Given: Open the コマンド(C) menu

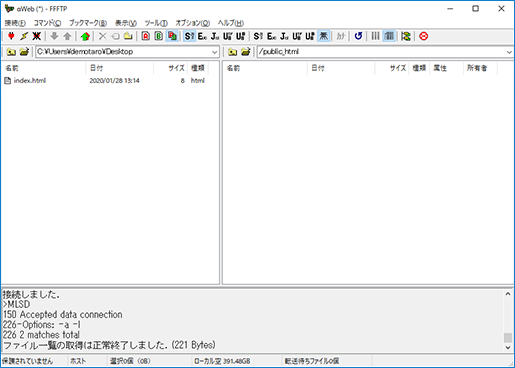Looking at the screenshot, I should [x=47, y=23].
